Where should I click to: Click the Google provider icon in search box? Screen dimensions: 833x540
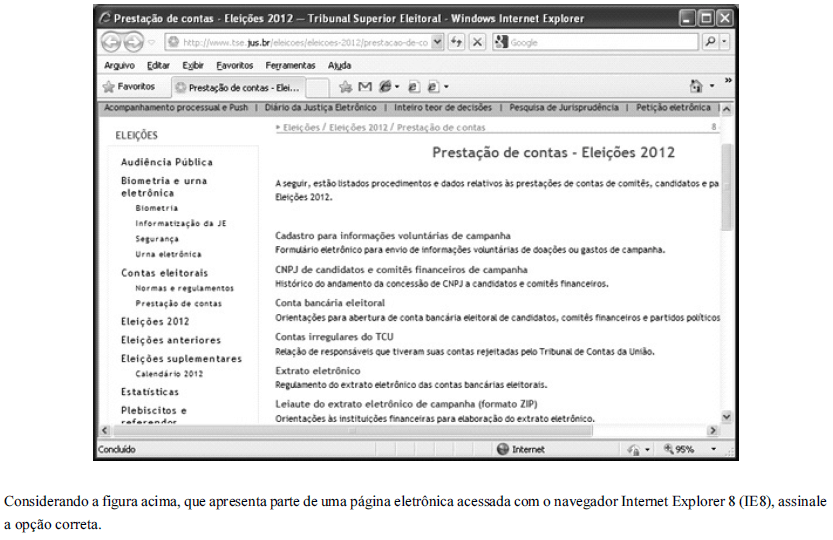tap(501, 42)
